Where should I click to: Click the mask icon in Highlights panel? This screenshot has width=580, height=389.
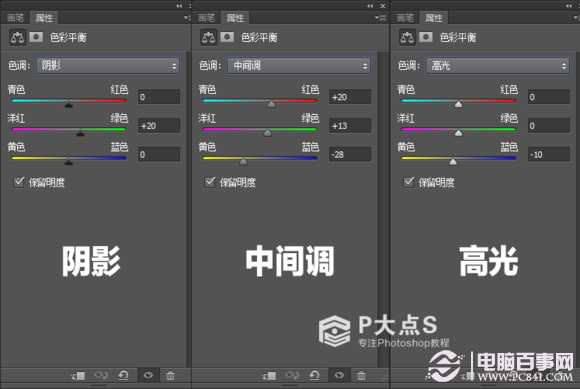(x=426, y=37)
